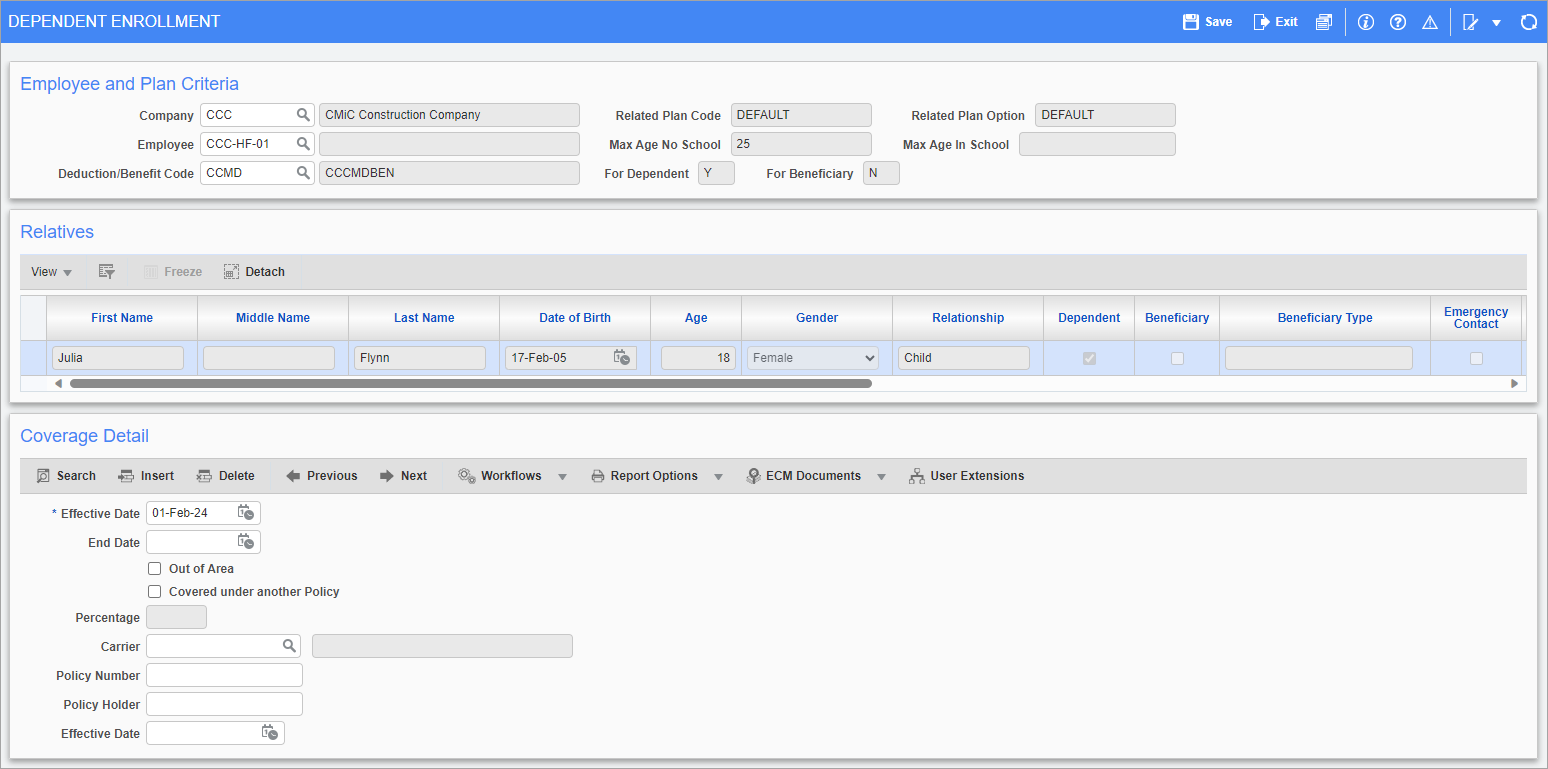Open Report Options menu

tap(644, 476)
